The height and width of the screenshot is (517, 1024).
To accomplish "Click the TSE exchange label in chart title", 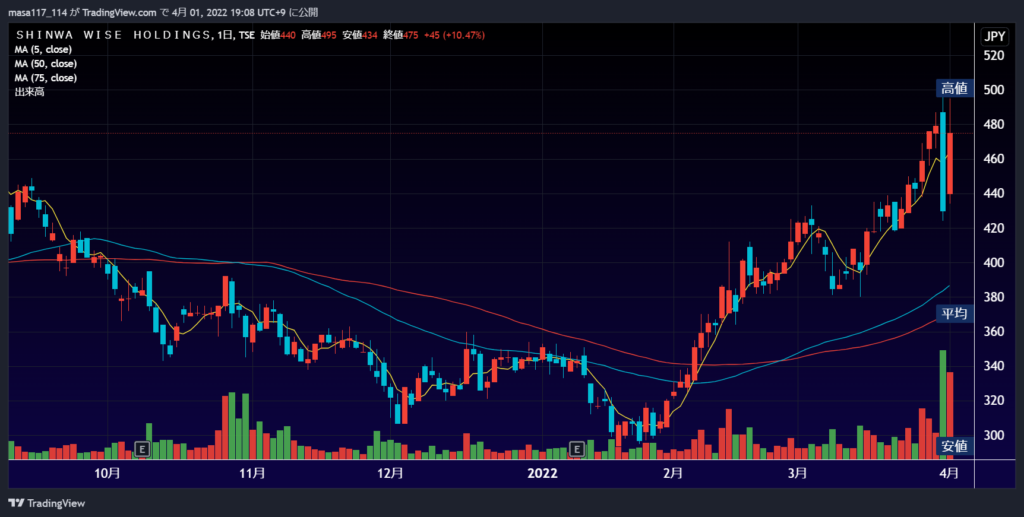I will tap(246, 35).
